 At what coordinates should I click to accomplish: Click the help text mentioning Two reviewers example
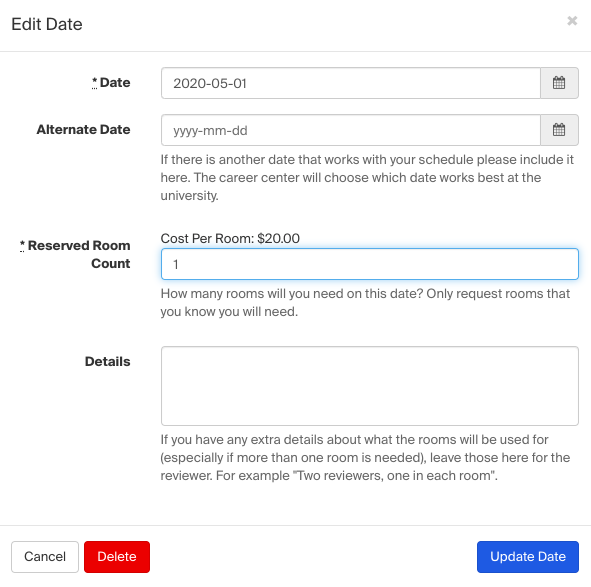365,458
